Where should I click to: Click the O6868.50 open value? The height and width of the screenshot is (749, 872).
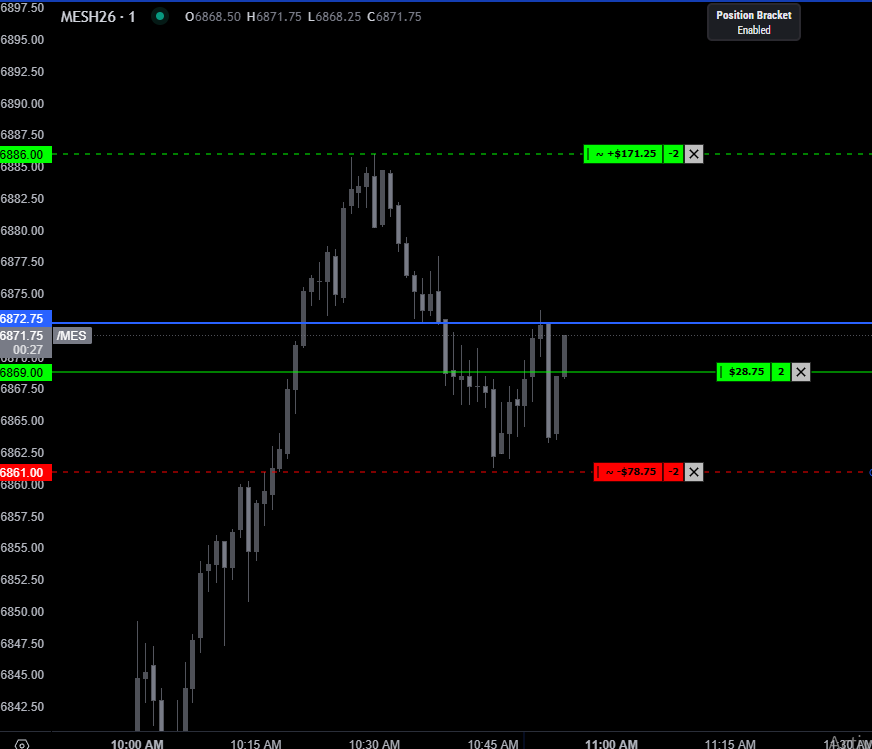tap(212, 17)
